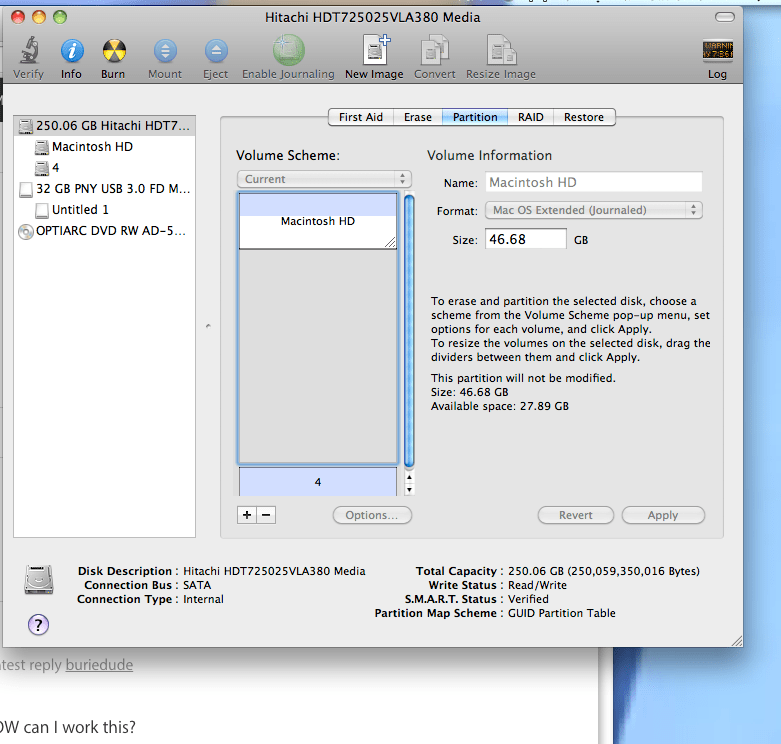Image resolution: width=781 pixels, height=744 pixels.
Task: Switch to the RAID tab
Action: (x=530, y=117)
